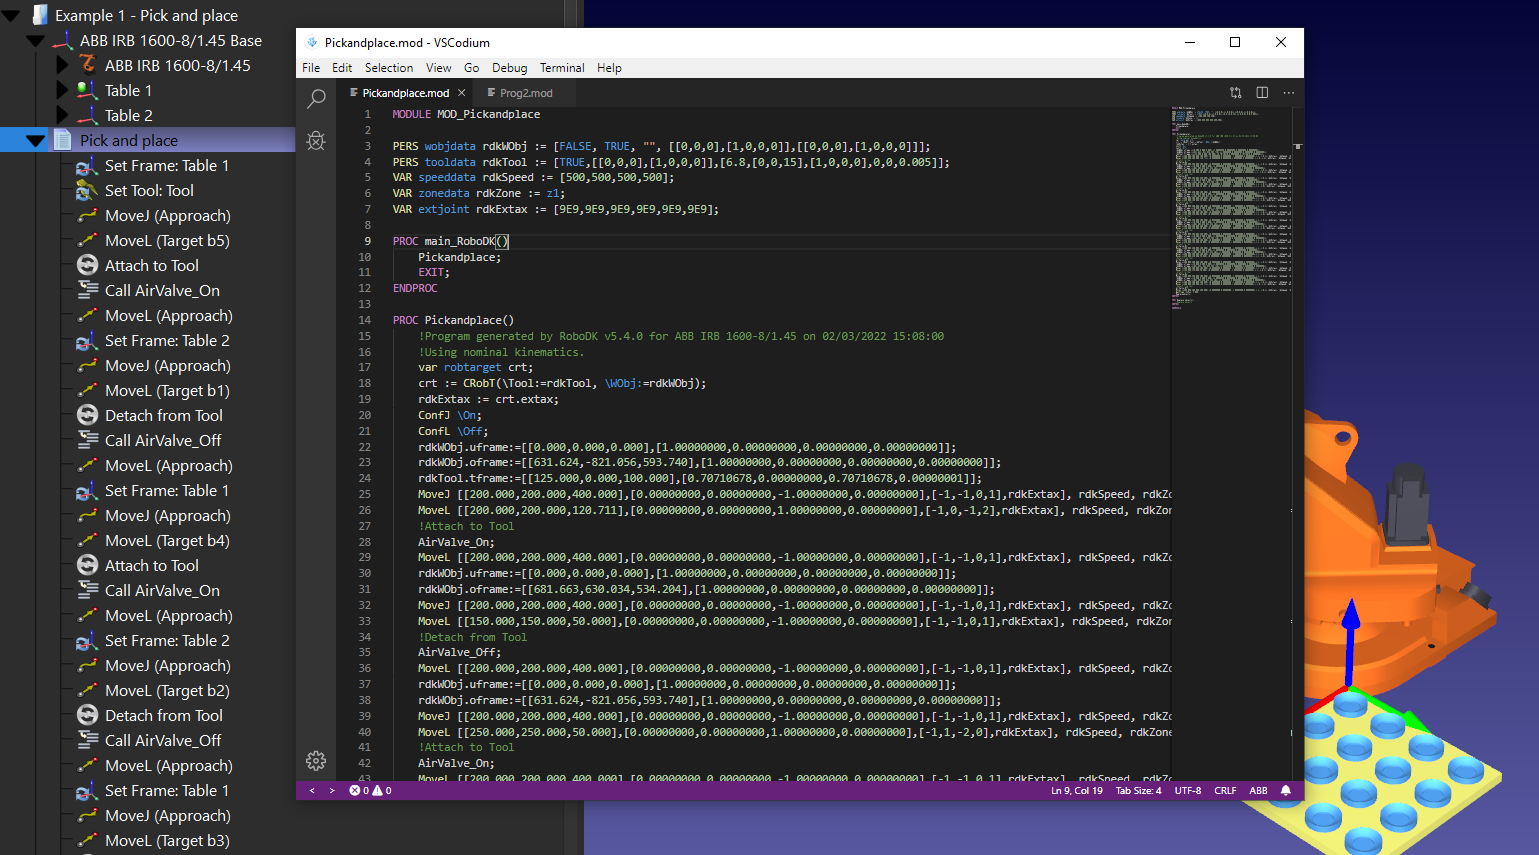The image size is (1539, 855).
Task: Open the Terminal menu
Action: click(562, 68)
